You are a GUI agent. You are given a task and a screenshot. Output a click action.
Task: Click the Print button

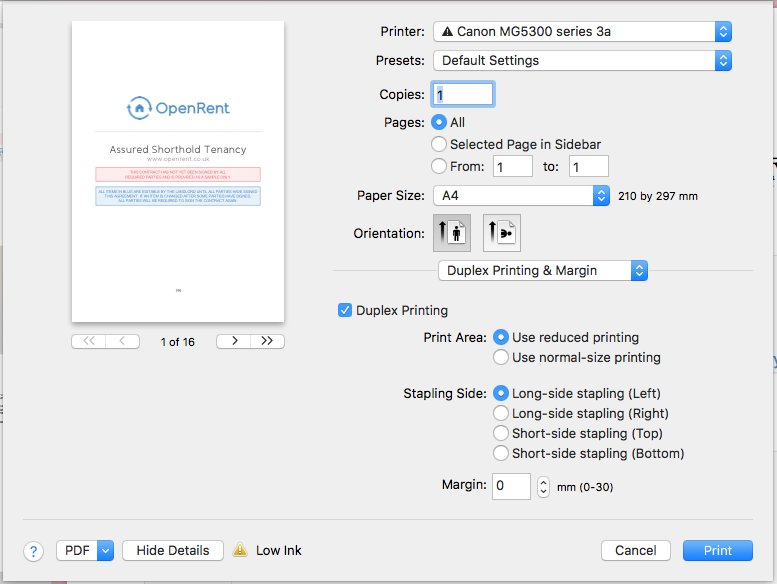(x=717, y=550)
